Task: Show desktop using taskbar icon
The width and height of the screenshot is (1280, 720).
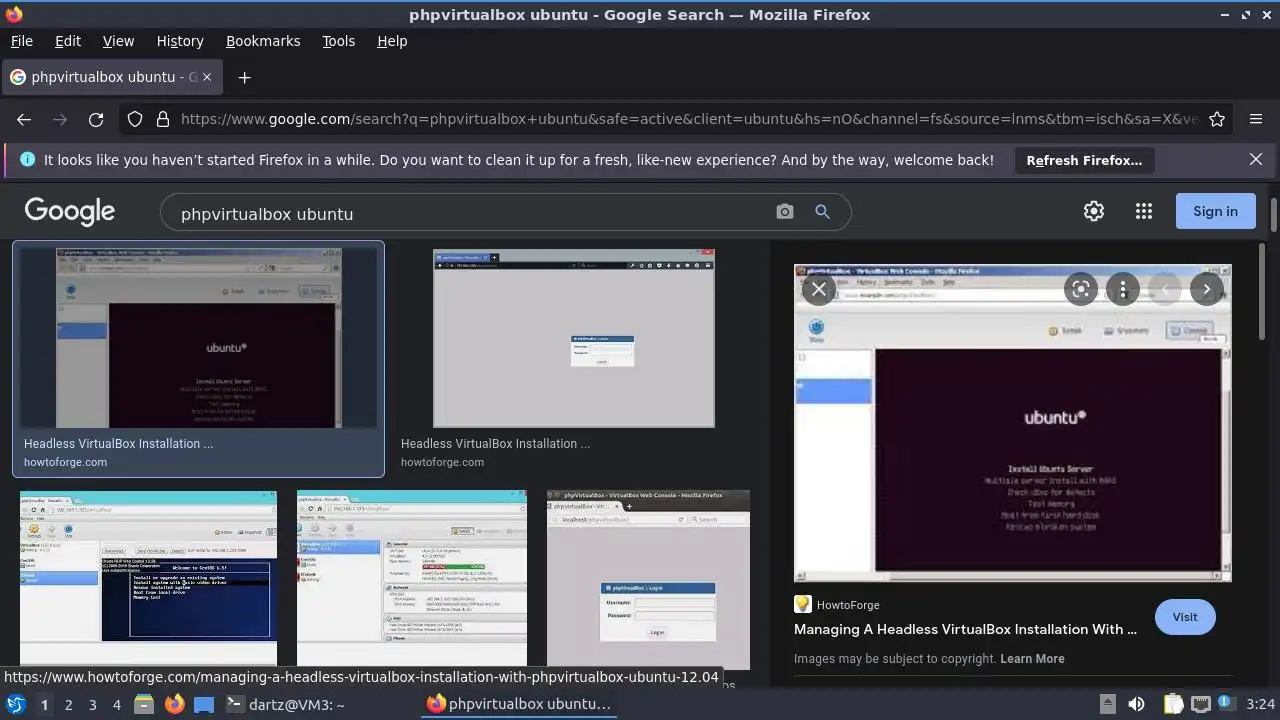Action: (204, 704)
